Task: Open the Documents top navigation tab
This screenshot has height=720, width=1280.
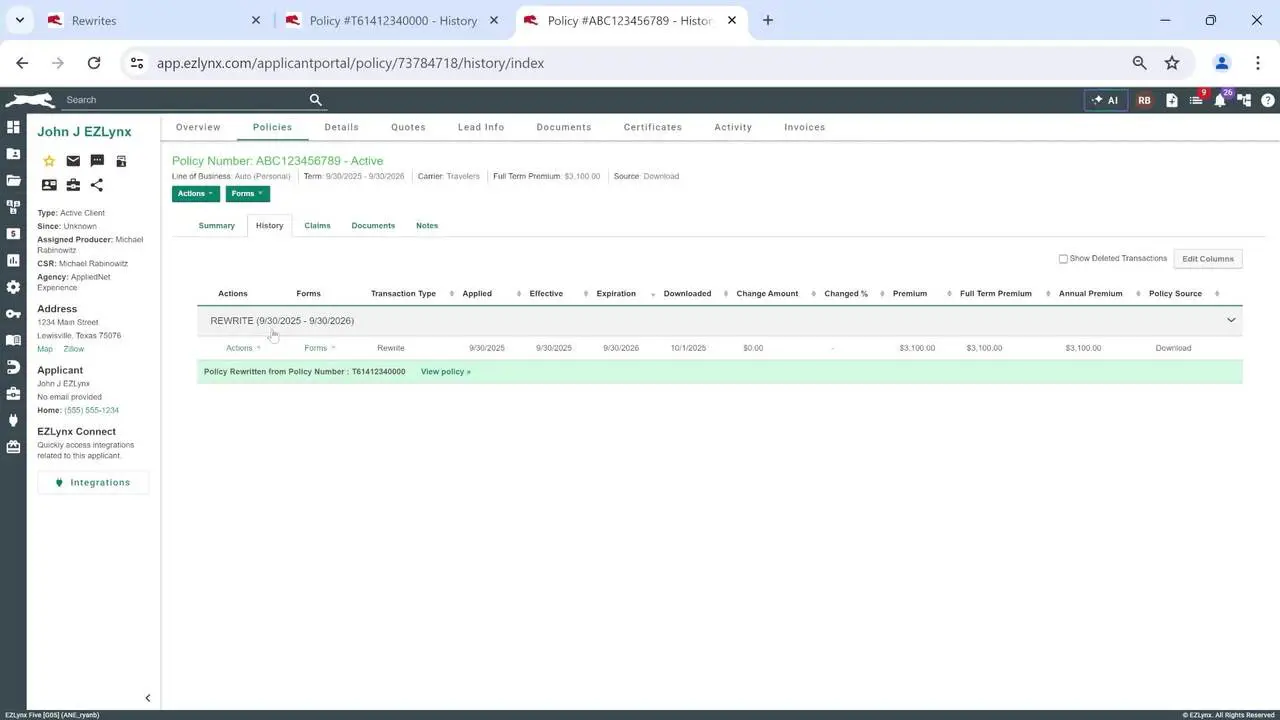Action: (x=563, y=127)
